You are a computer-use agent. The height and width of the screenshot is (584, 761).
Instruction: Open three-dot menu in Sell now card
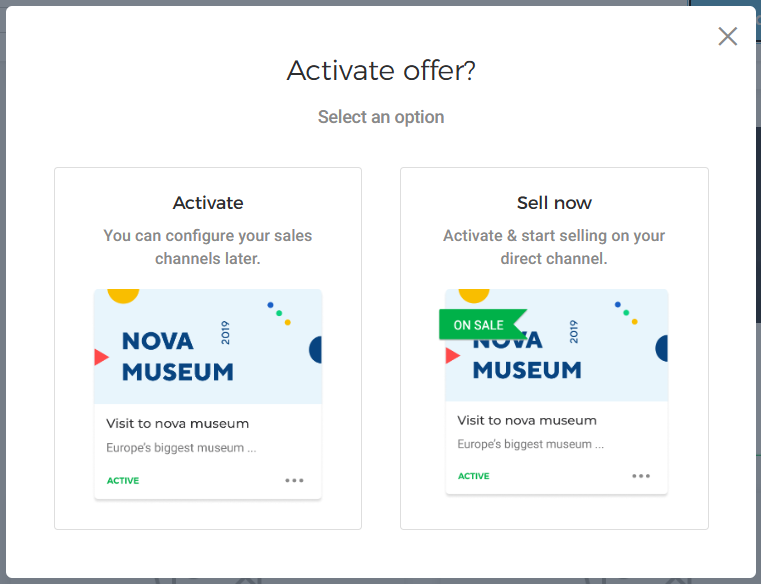pyautogui.click(x=641, y=476)
